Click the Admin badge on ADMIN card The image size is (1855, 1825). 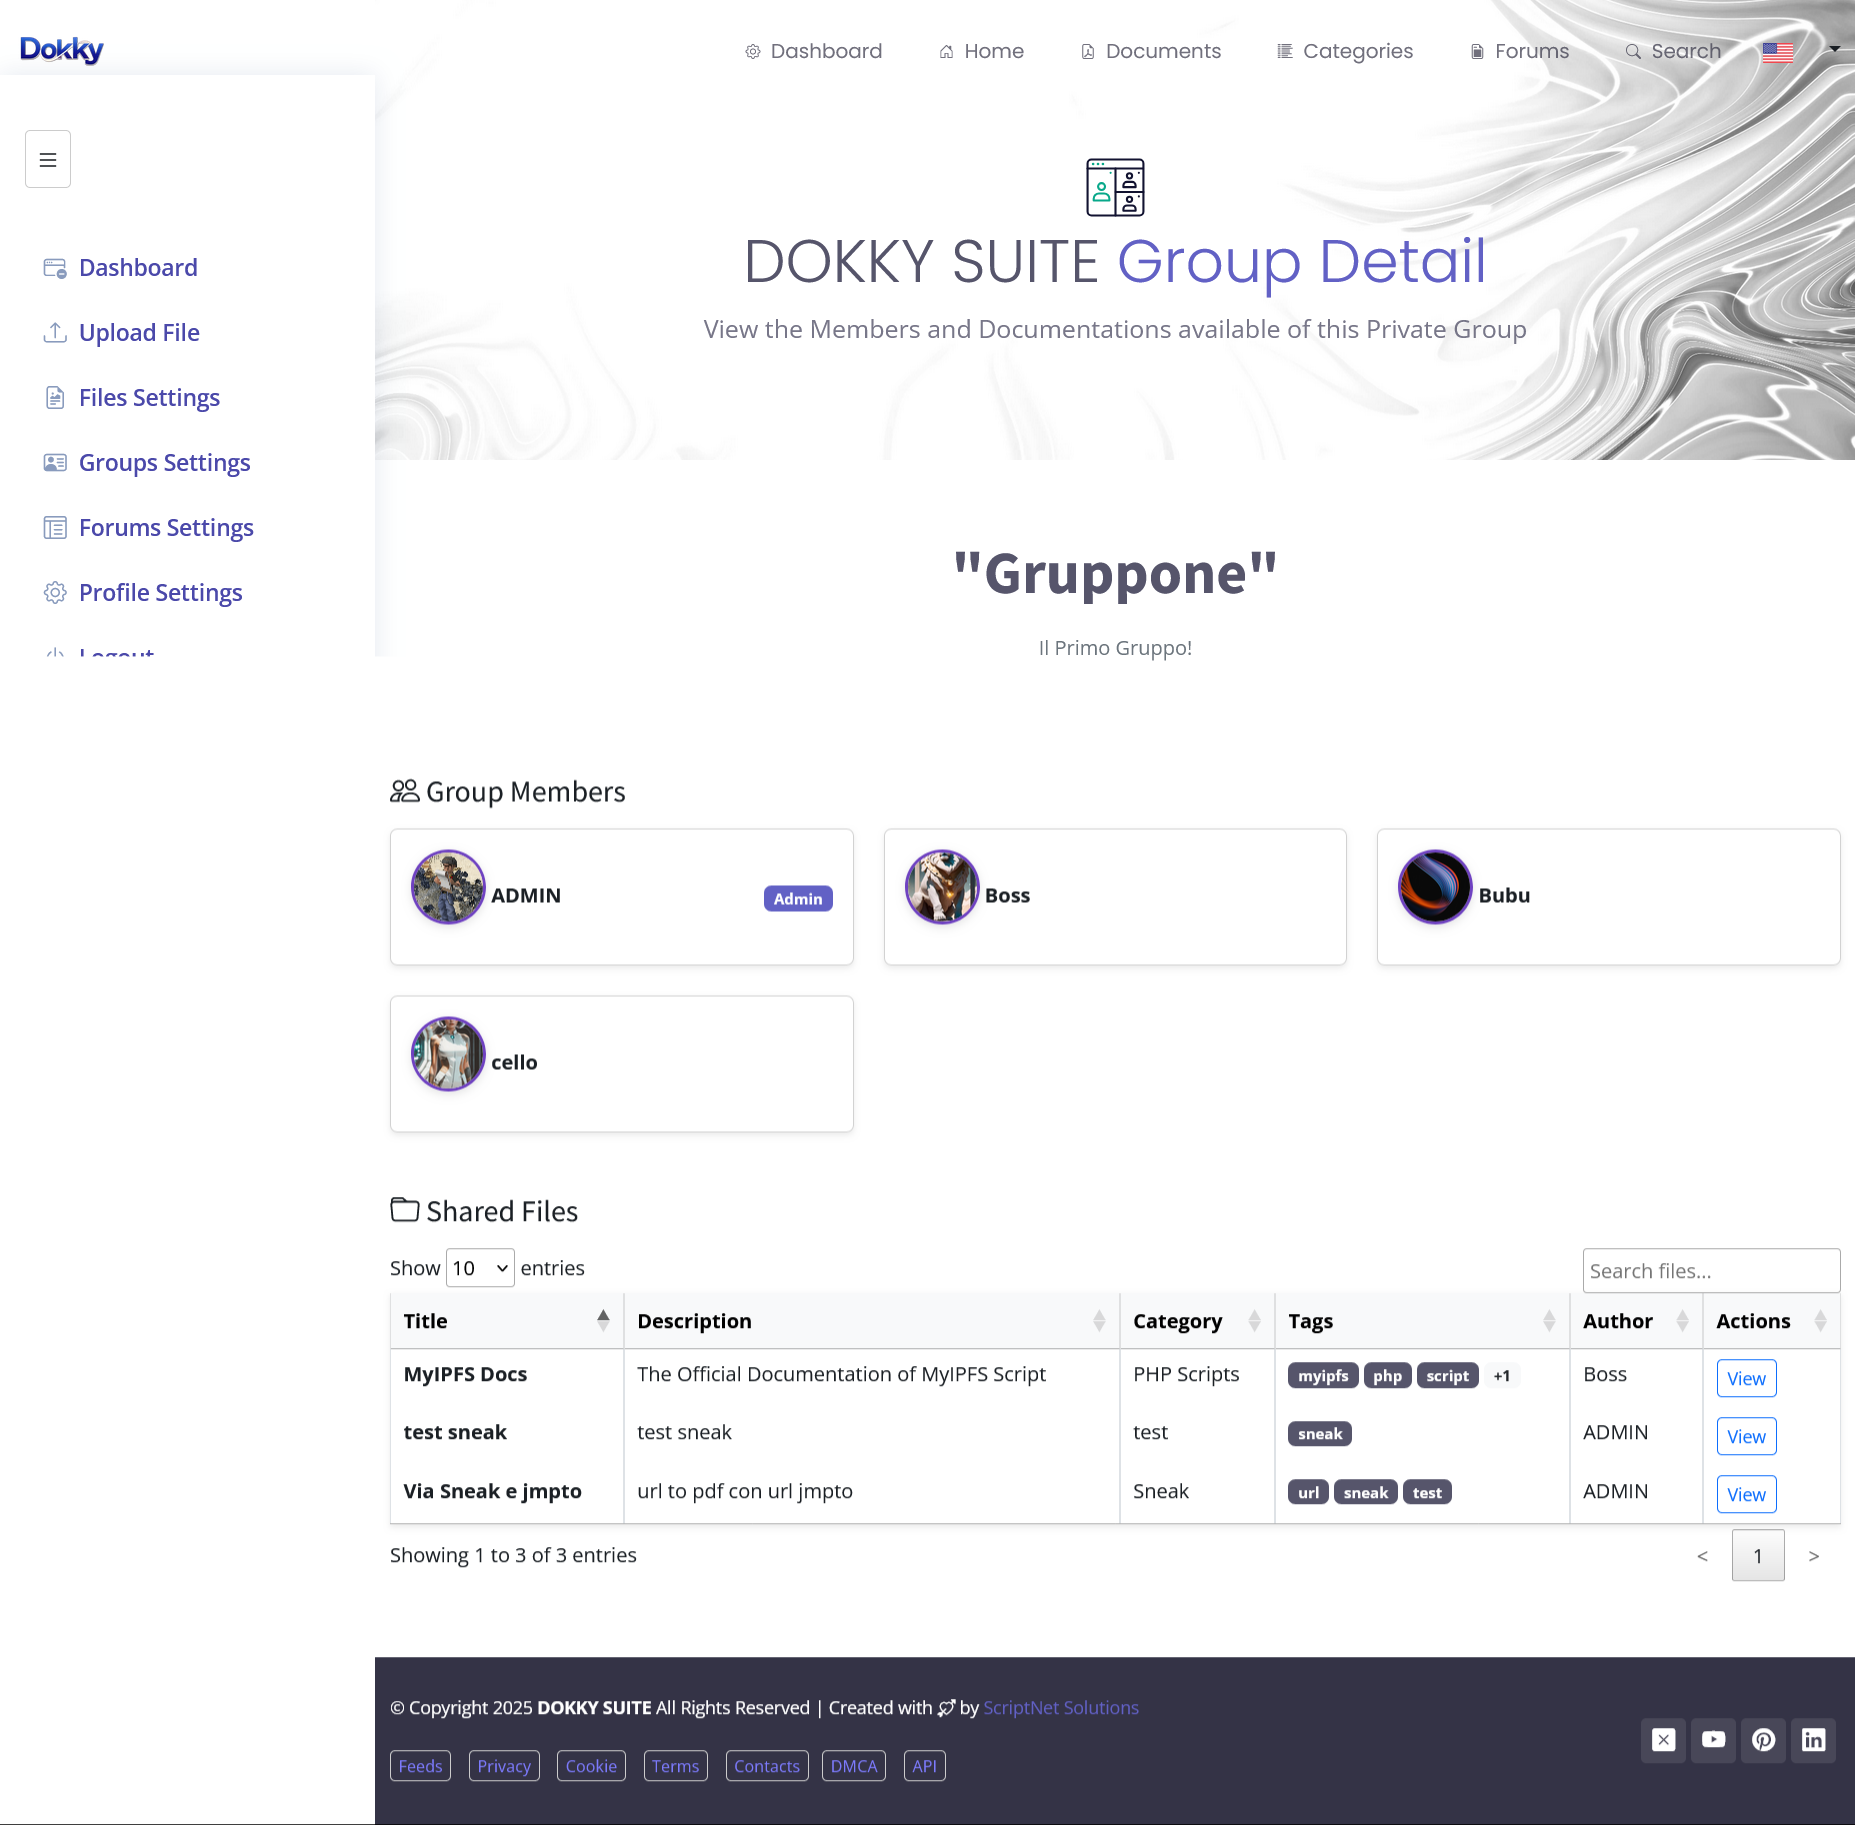[798, 899]
